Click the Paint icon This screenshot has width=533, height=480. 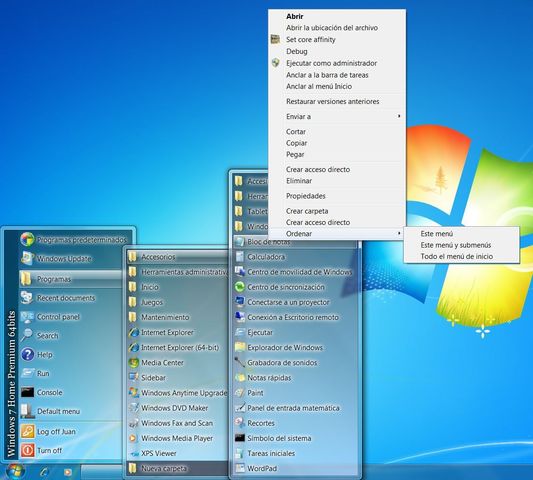click(240, 393)
